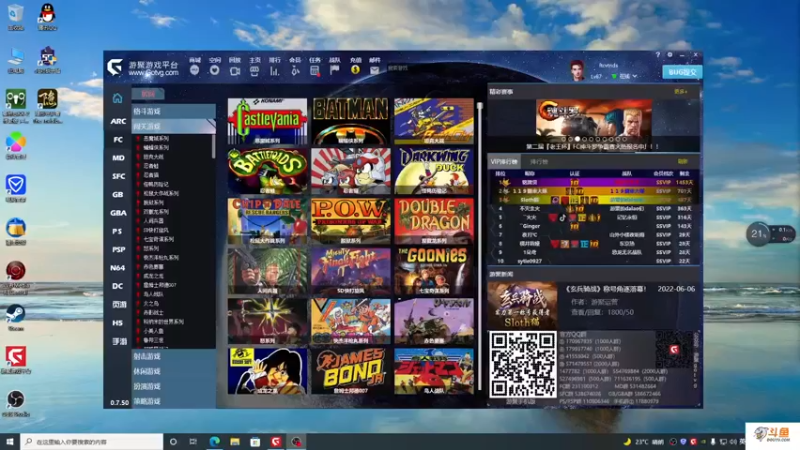Select the MD platform tab

pos(118,158)
